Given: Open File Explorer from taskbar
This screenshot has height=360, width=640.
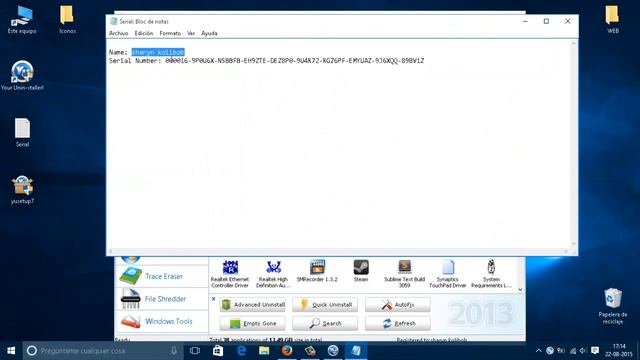Looking at the screenshot, I should (264, 351).
